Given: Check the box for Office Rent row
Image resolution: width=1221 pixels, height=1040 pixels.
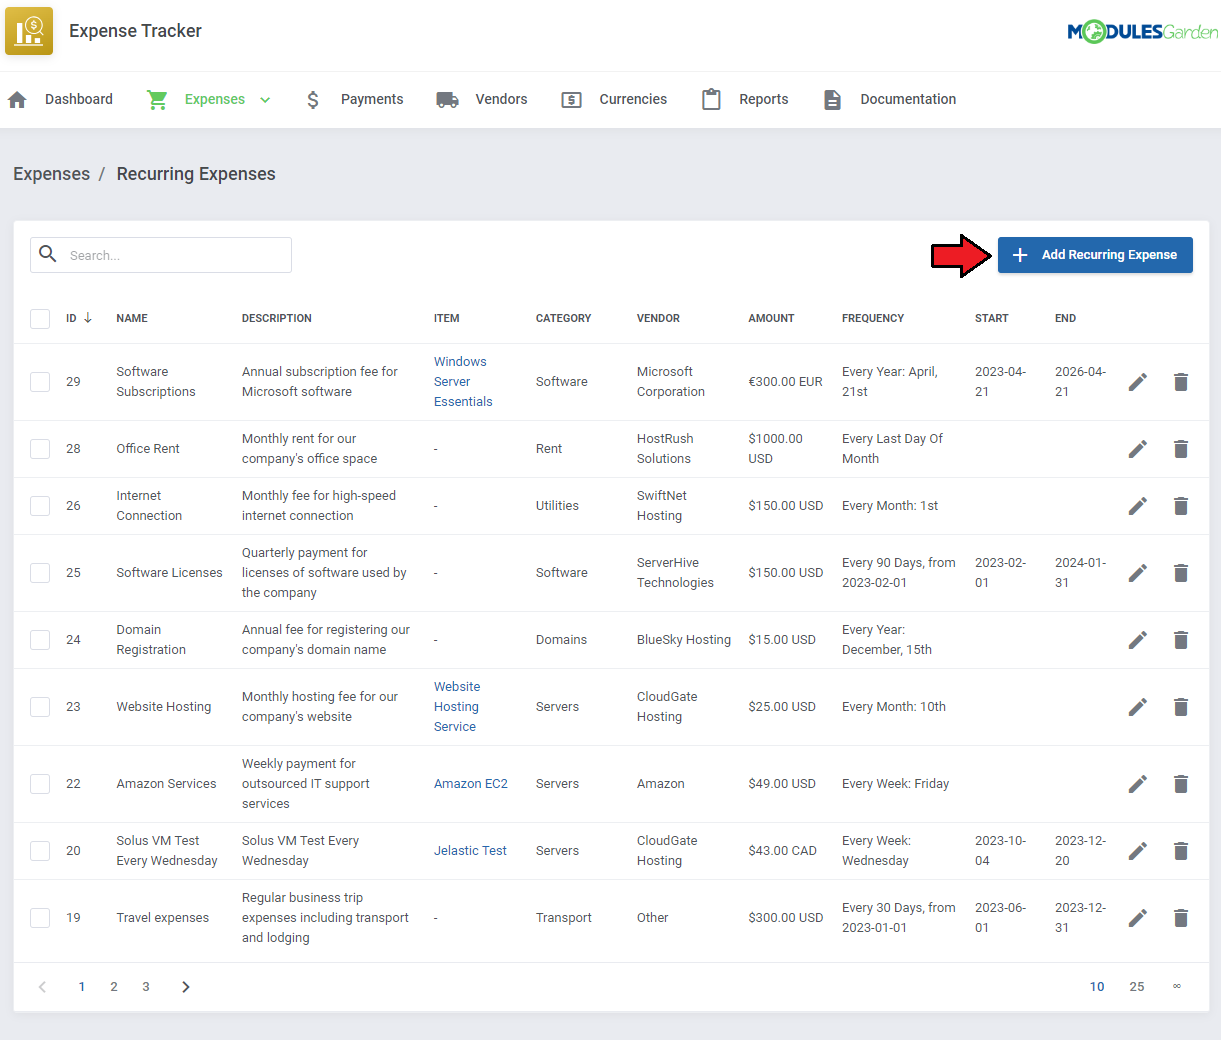Looking at the screenshot, I should 40,449.
